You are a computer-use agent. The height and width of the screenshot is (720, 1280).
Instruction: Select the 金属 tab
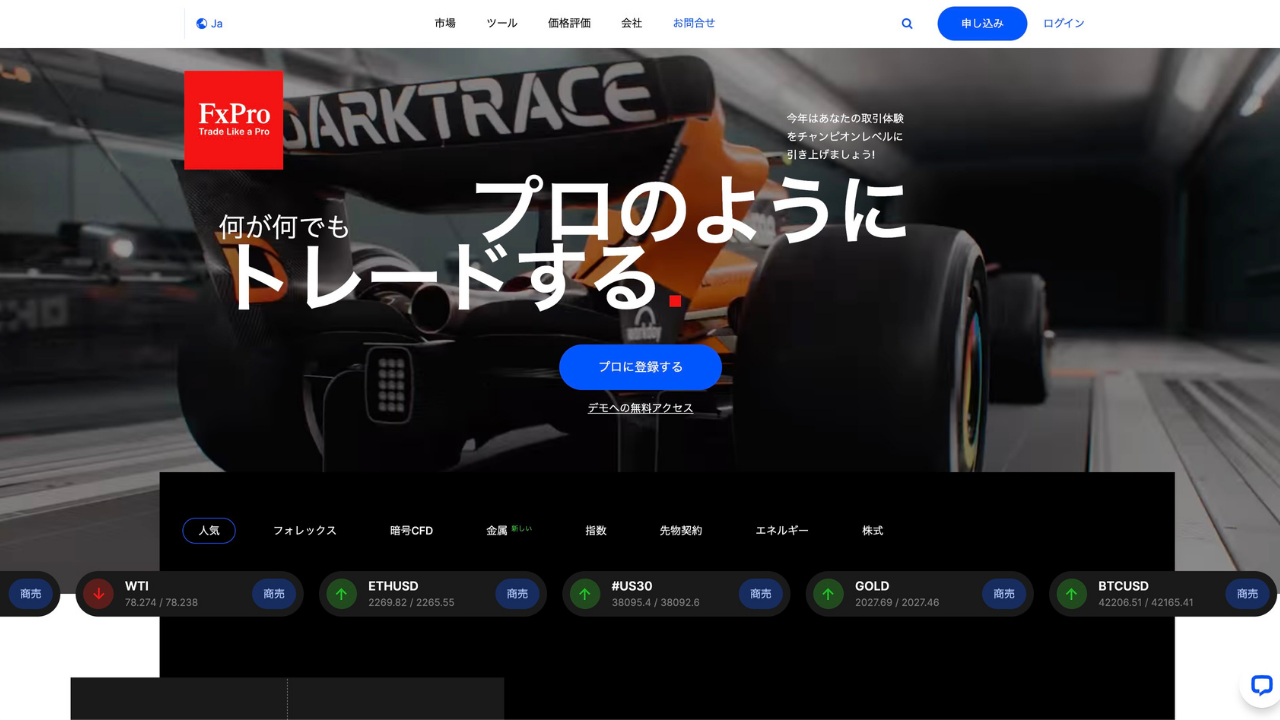[x=497, y=531]
